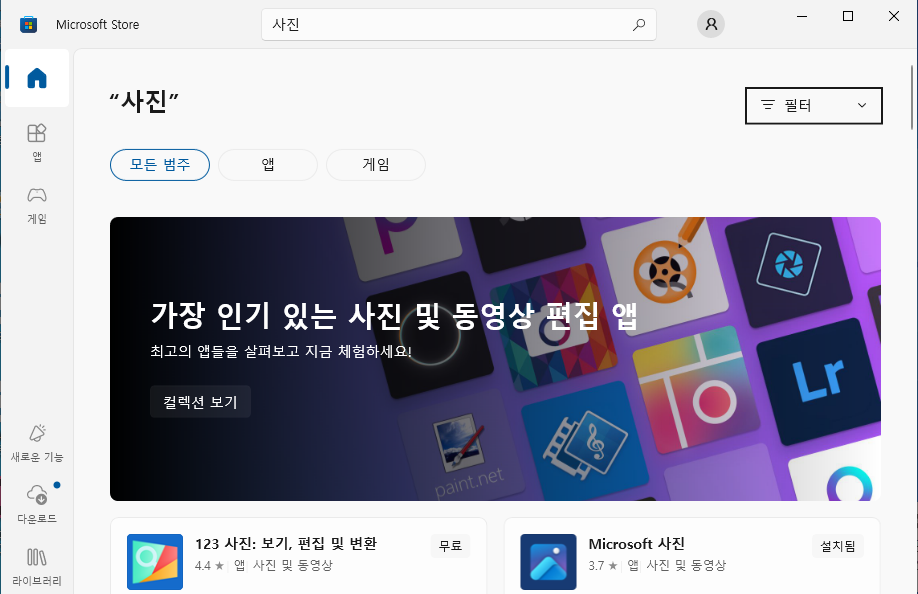Click 무료 button for 123 사진
This screenshot has height=594, width=918.
pos(450,546)
